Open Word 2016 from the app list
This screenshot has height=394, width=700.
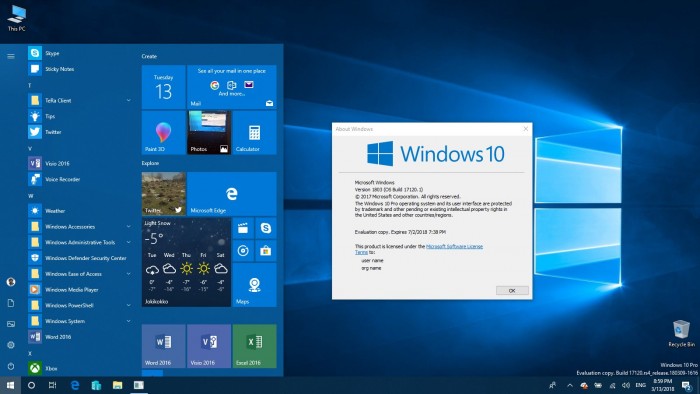click(80, 337)
